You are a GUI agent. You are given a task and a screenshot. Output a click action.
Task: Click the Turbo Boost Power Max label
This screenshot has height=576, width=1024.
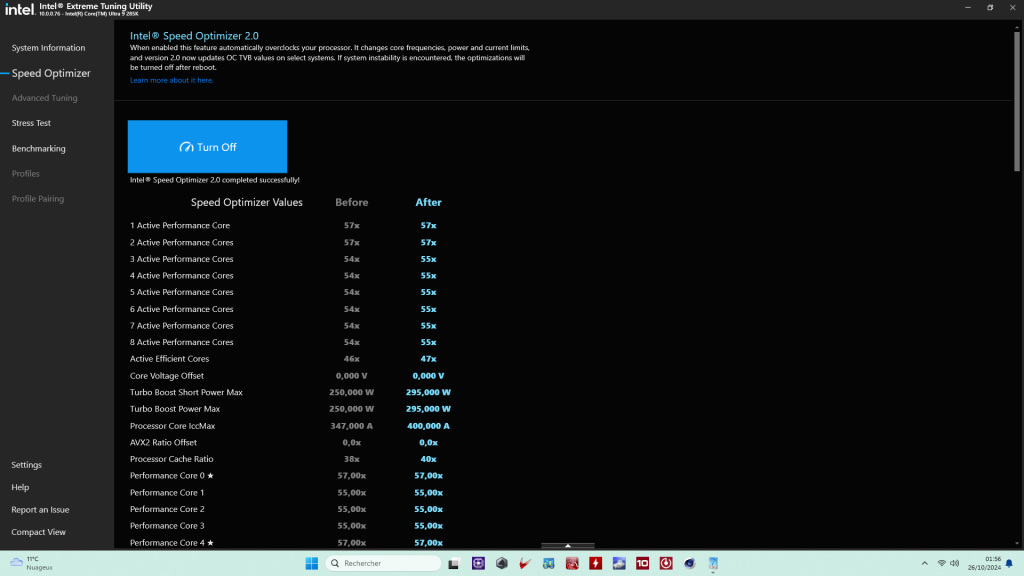pos(175,409)
